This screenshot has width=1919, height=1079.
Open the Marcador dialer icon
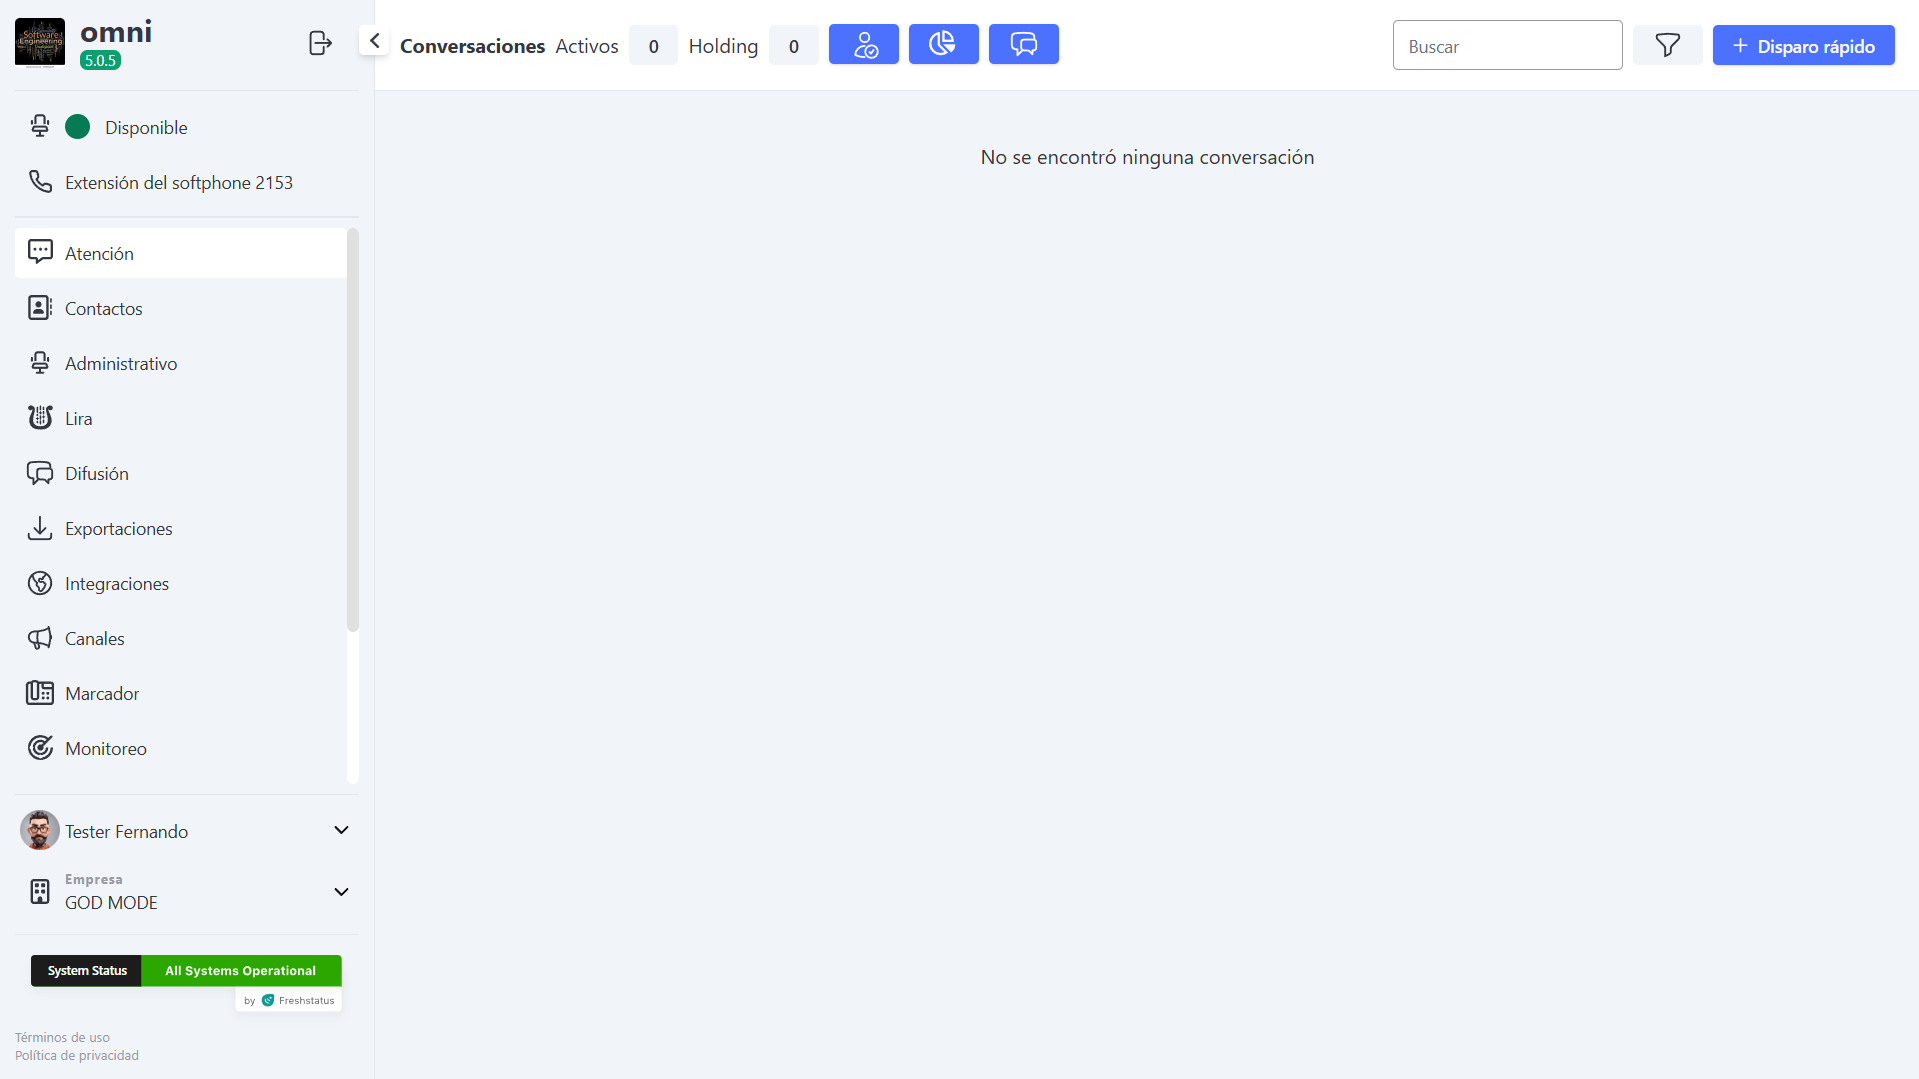point(39,692)
